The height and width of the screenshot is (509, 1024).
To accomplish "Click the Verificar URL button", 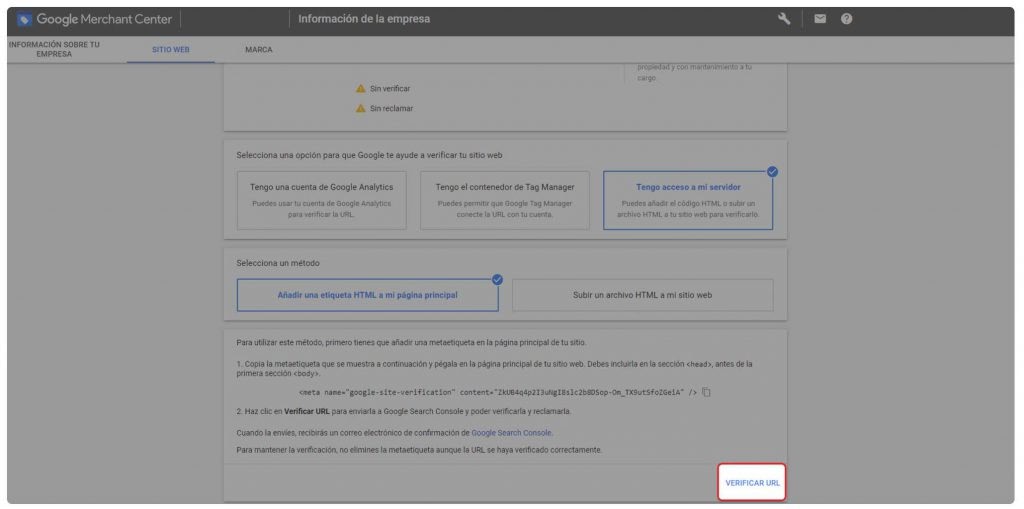I will pos(752,483).
